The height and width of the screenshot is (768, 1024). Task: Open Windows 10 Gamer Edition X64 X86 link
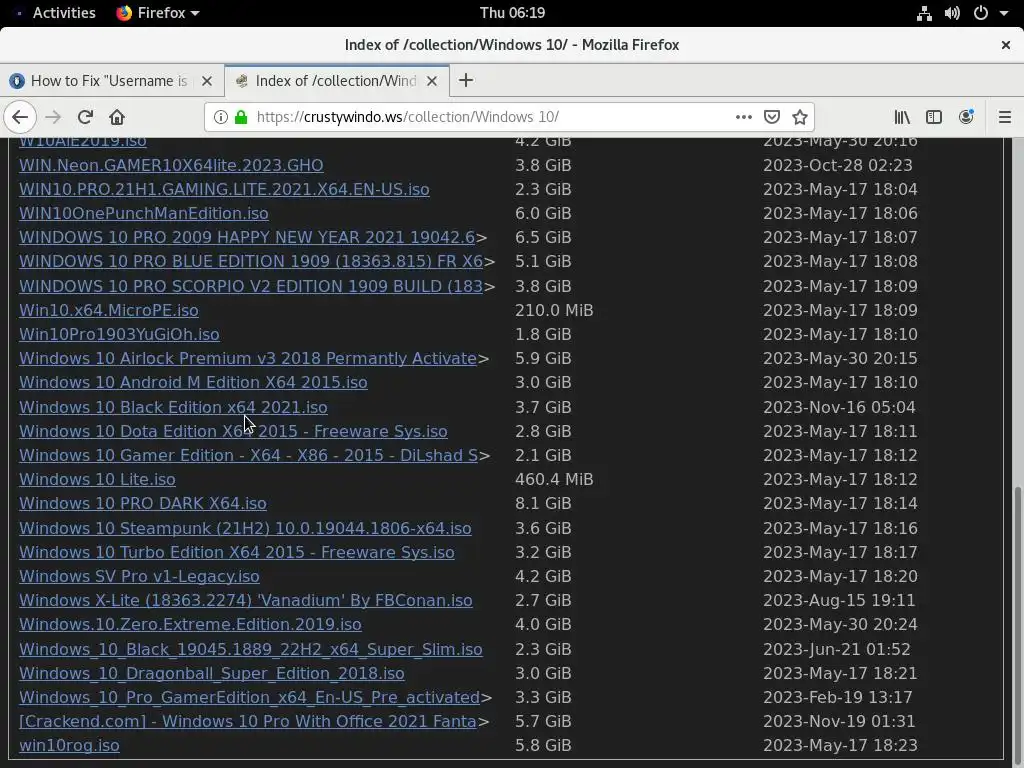pos(248,455)
